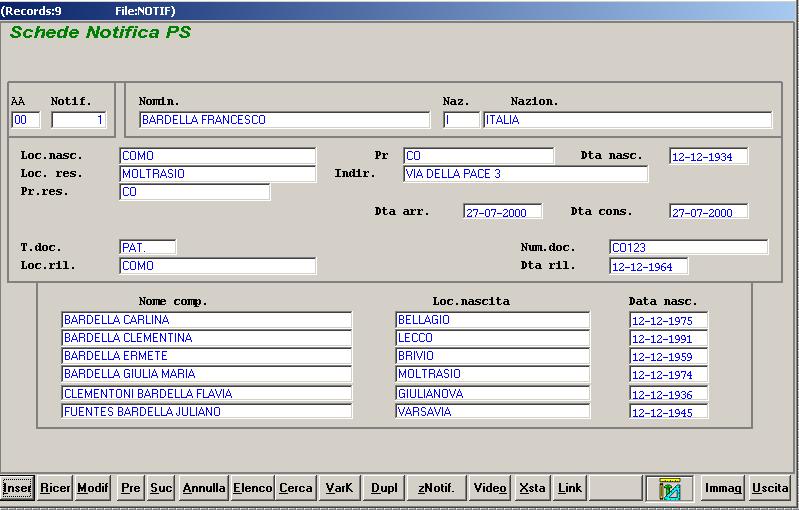Click the Pr.res. field
Image resolution: width=799 pixels, height=510 pixels.
(195, 192)
